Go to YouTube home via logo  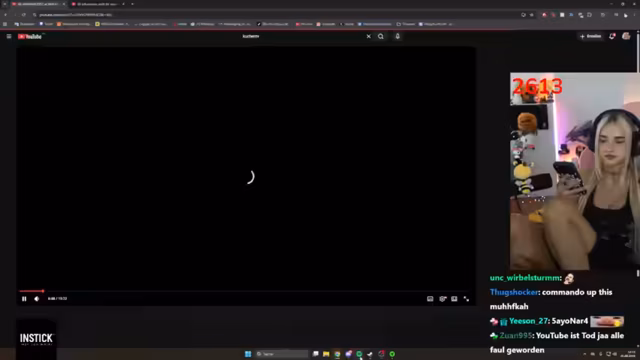point(30,36)
